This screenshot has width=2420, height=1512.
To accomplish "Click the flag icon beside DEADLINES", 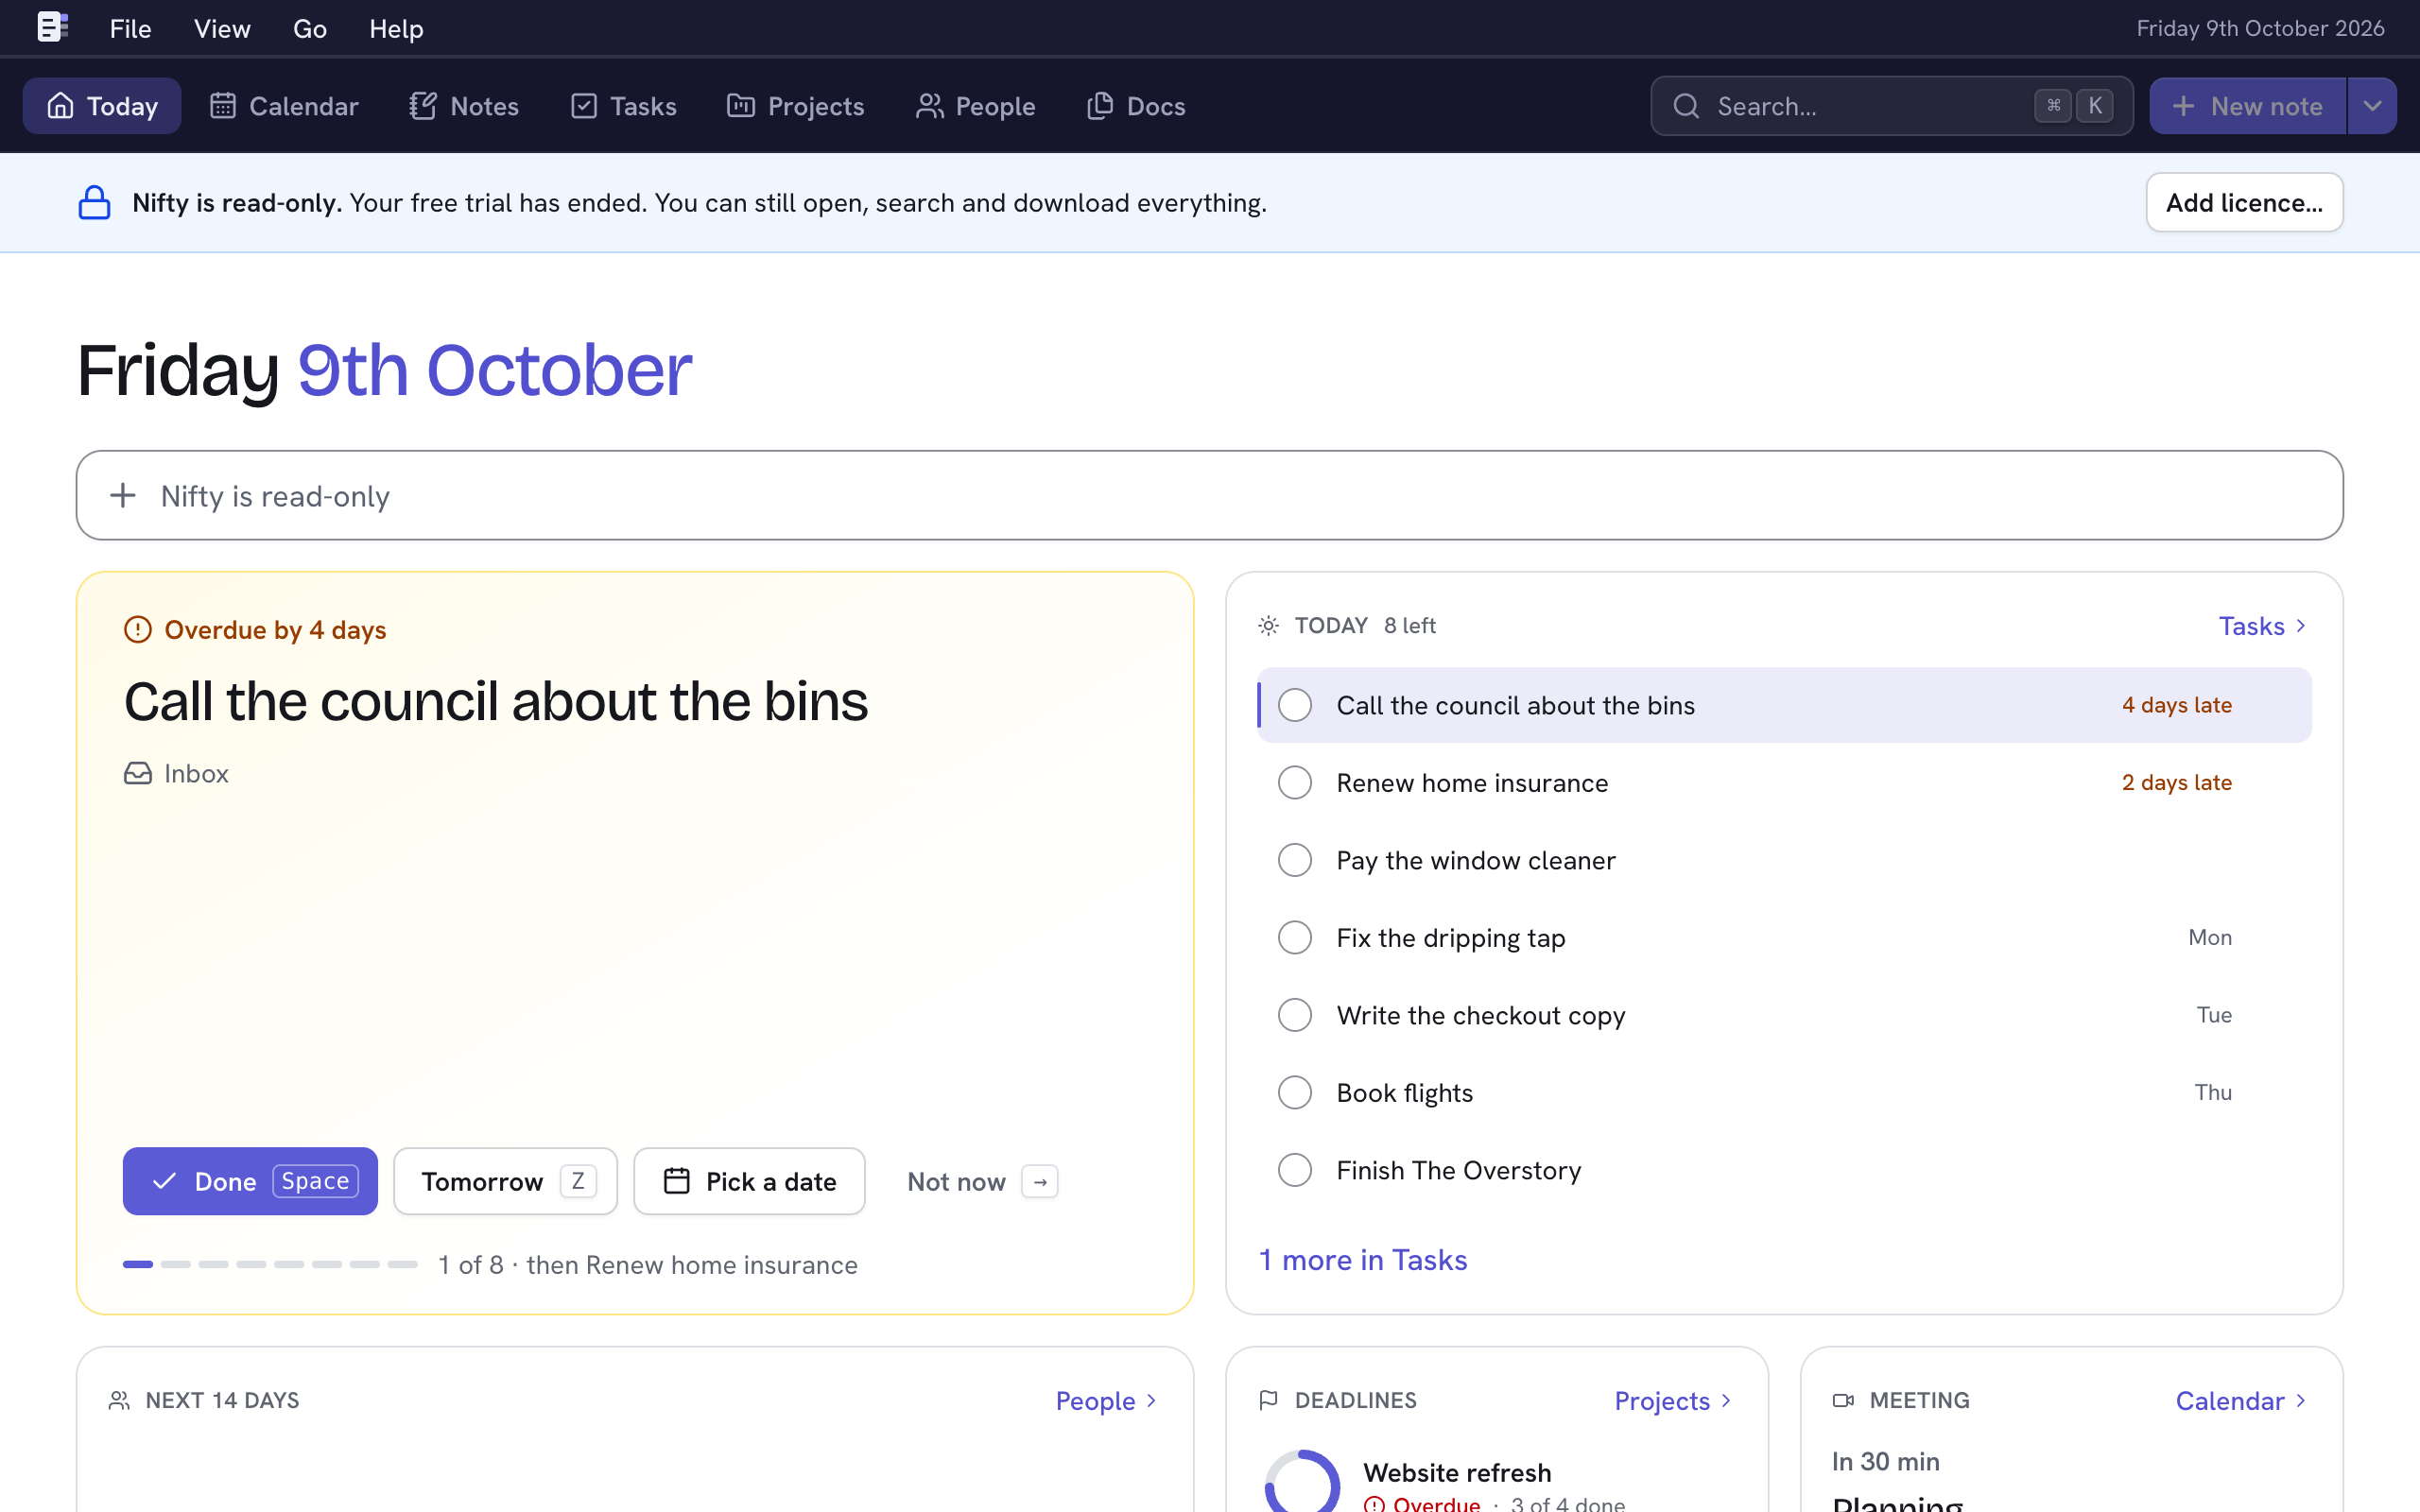I will (1268, 1400).
